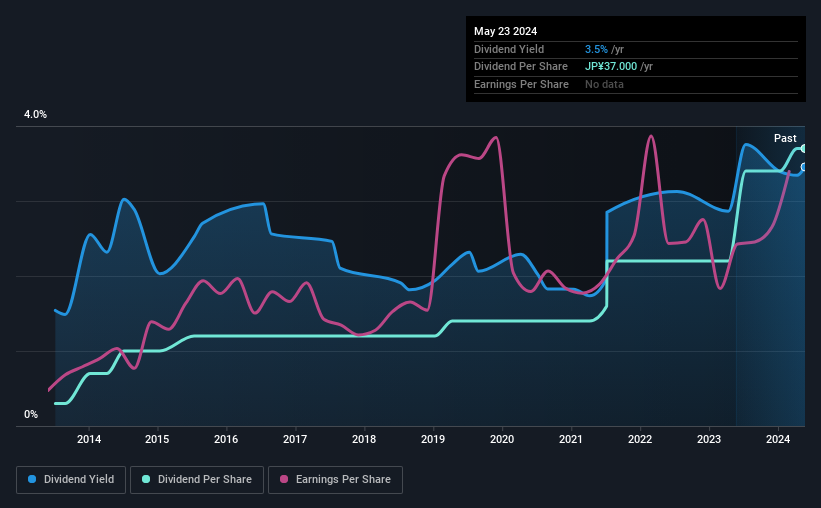
Task: Toggle the Dividend Yield legend button
Action: 71,480
